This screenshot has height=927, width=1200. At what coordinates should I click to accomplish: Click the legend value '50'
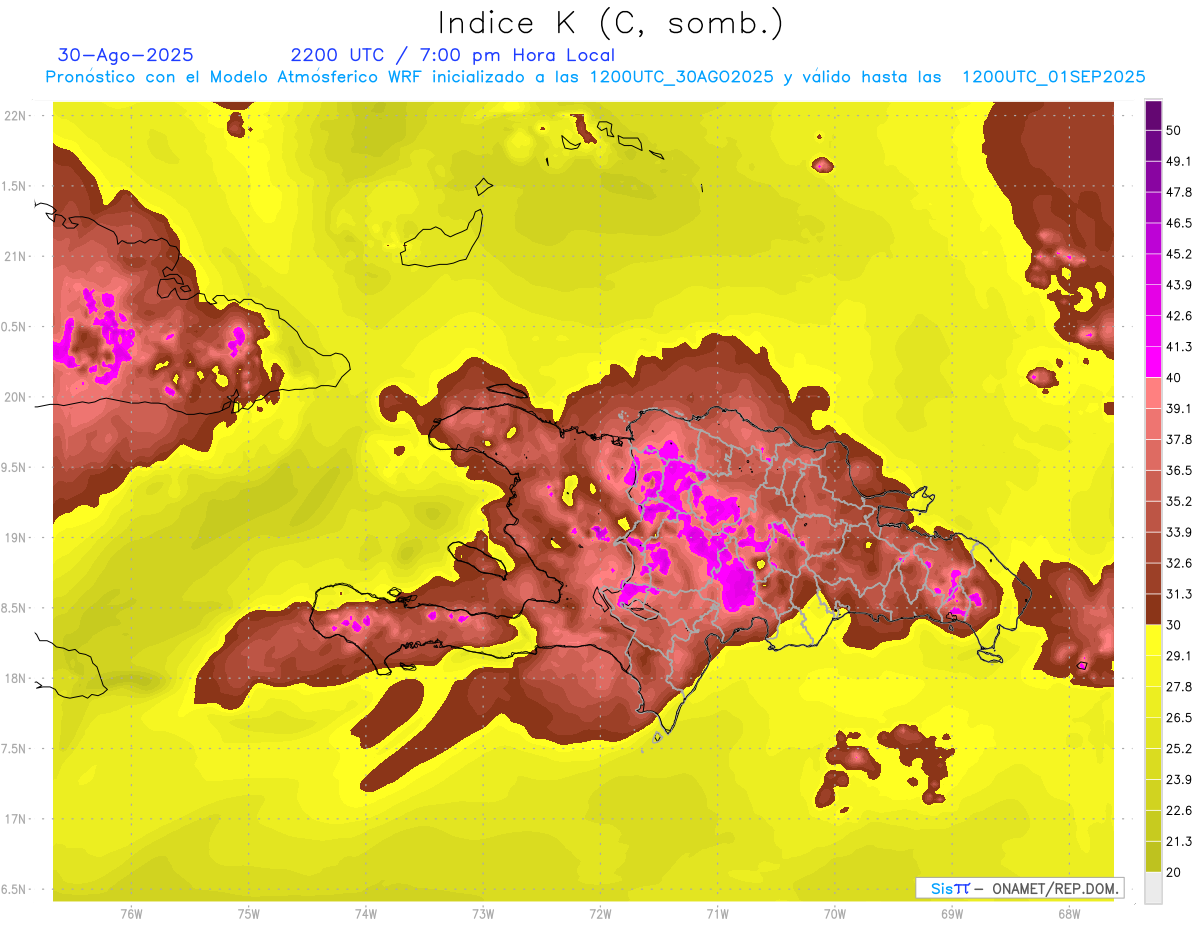pos(1174,131)
